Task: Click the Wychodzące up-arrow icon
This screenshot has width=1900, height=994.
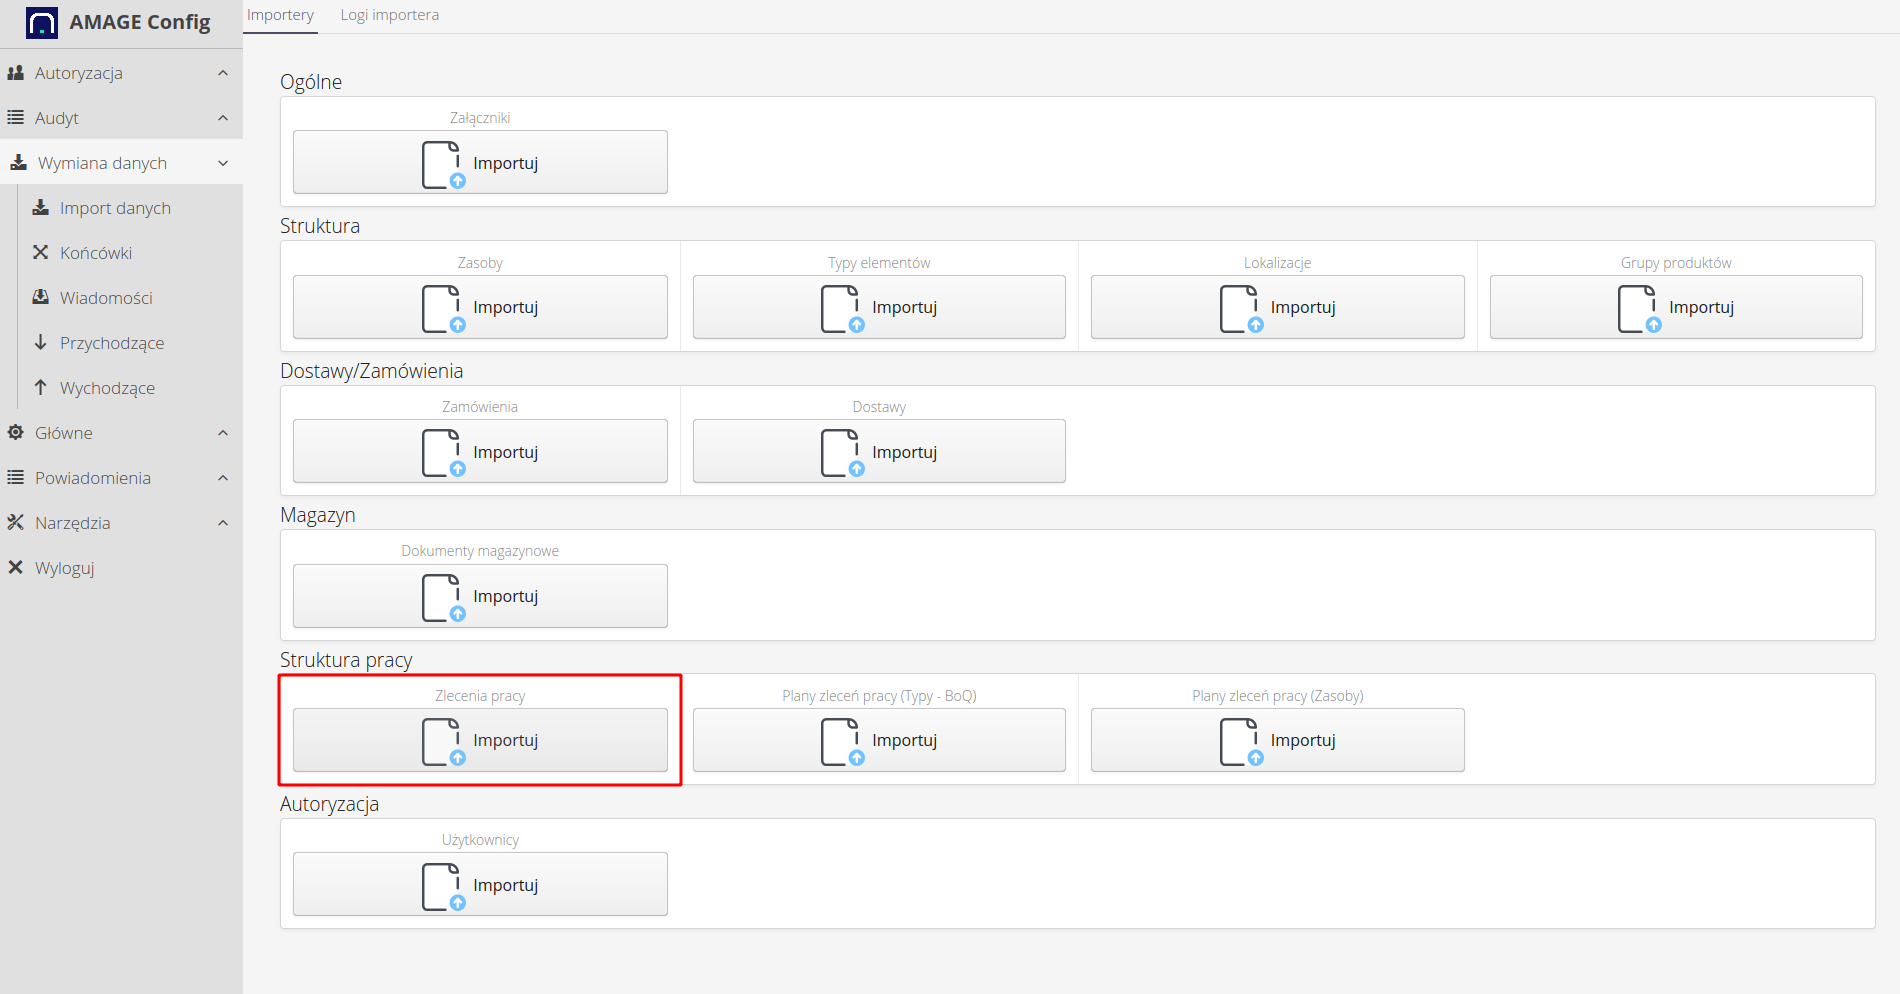Action: point(41,388)
